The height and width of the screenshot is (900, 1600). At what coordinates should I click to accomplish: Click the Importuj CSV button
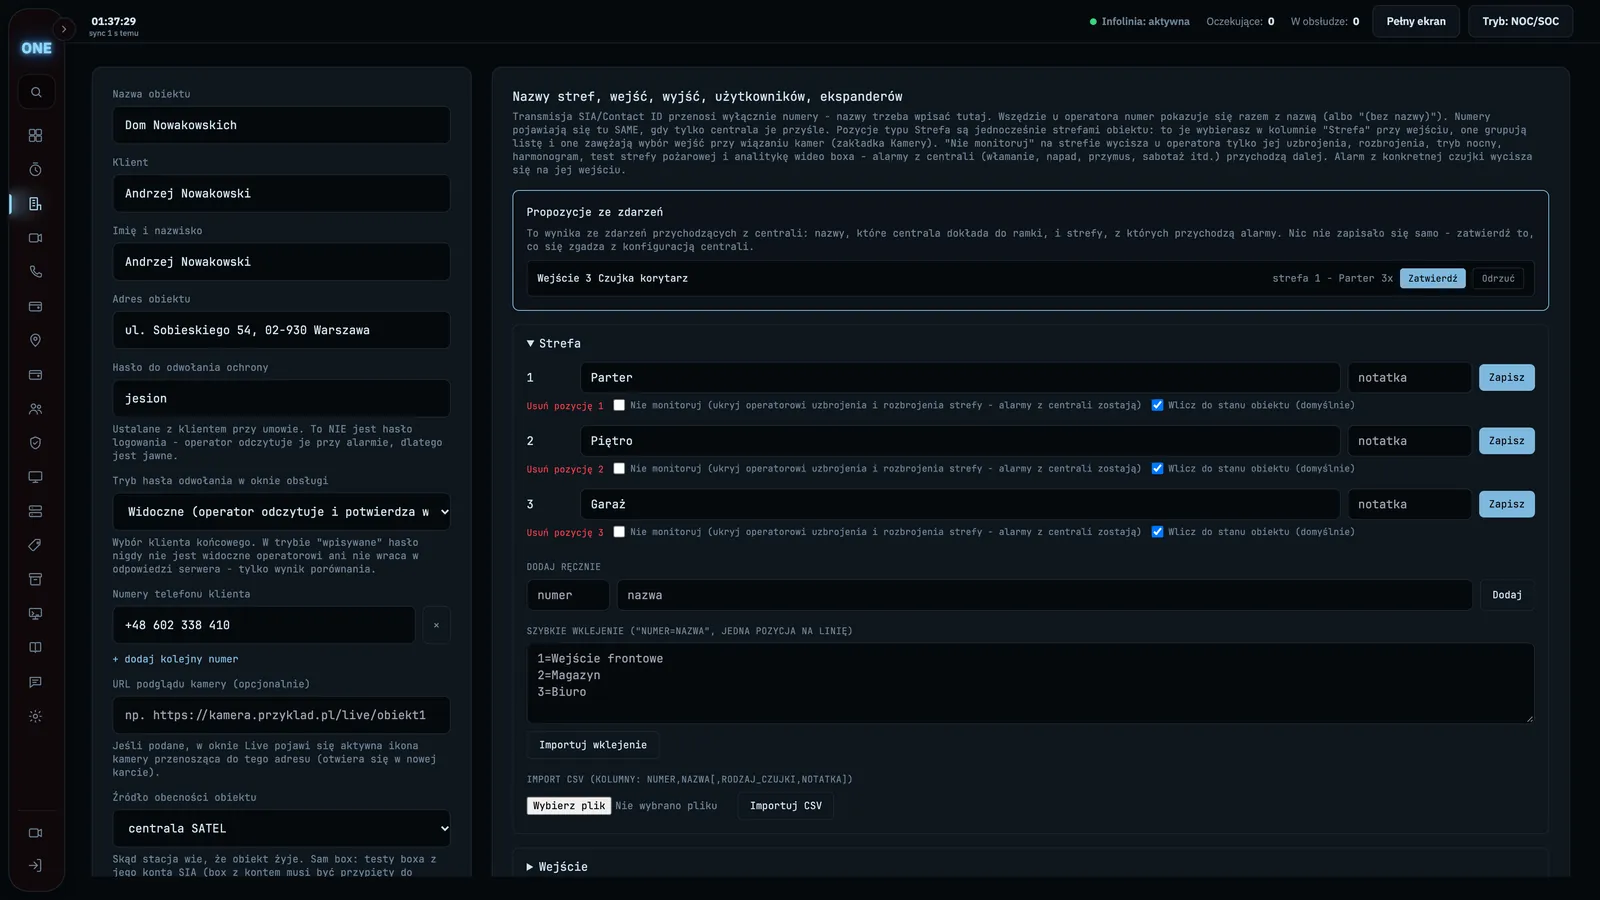point(786,806)
